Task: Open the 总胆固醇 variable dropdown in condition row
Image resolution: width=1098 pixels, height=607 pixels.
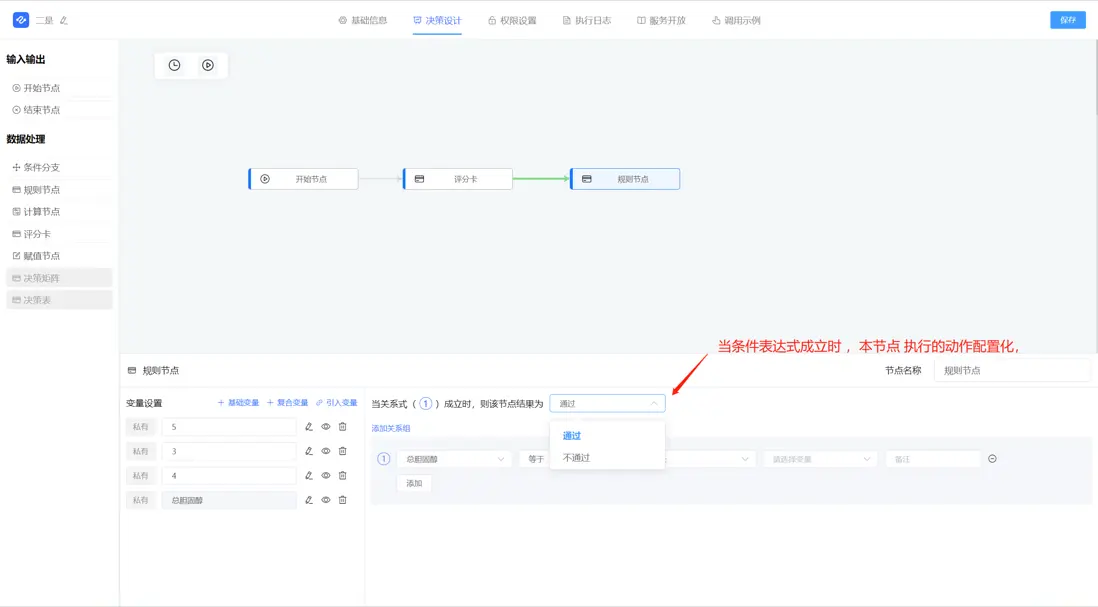Action: point(454,459)
